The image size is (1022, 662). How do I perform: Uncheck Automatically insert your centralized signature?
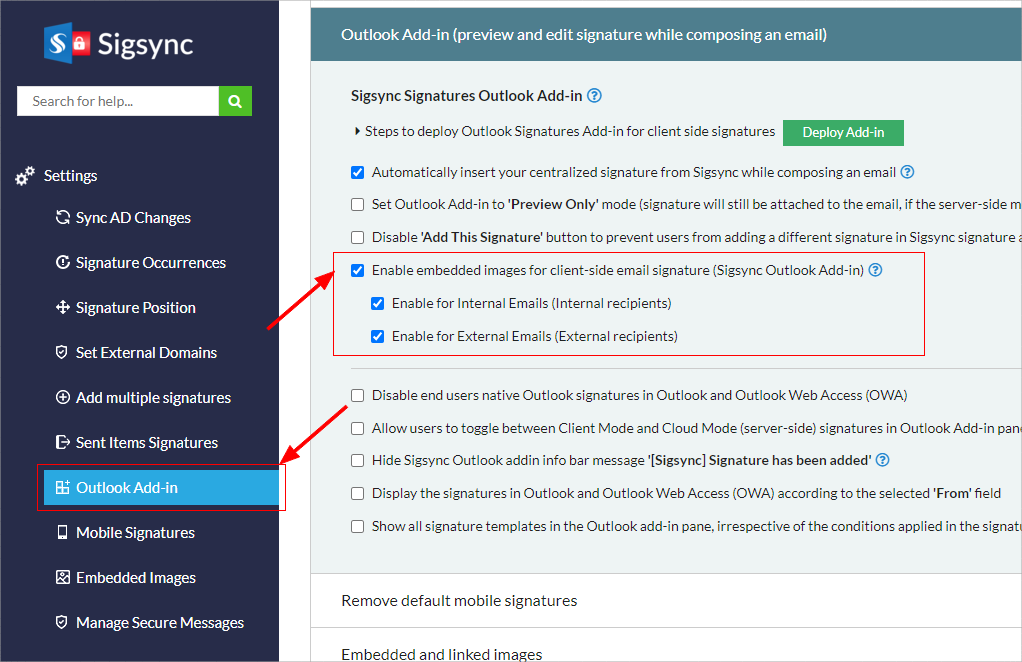tap(358, 172)
